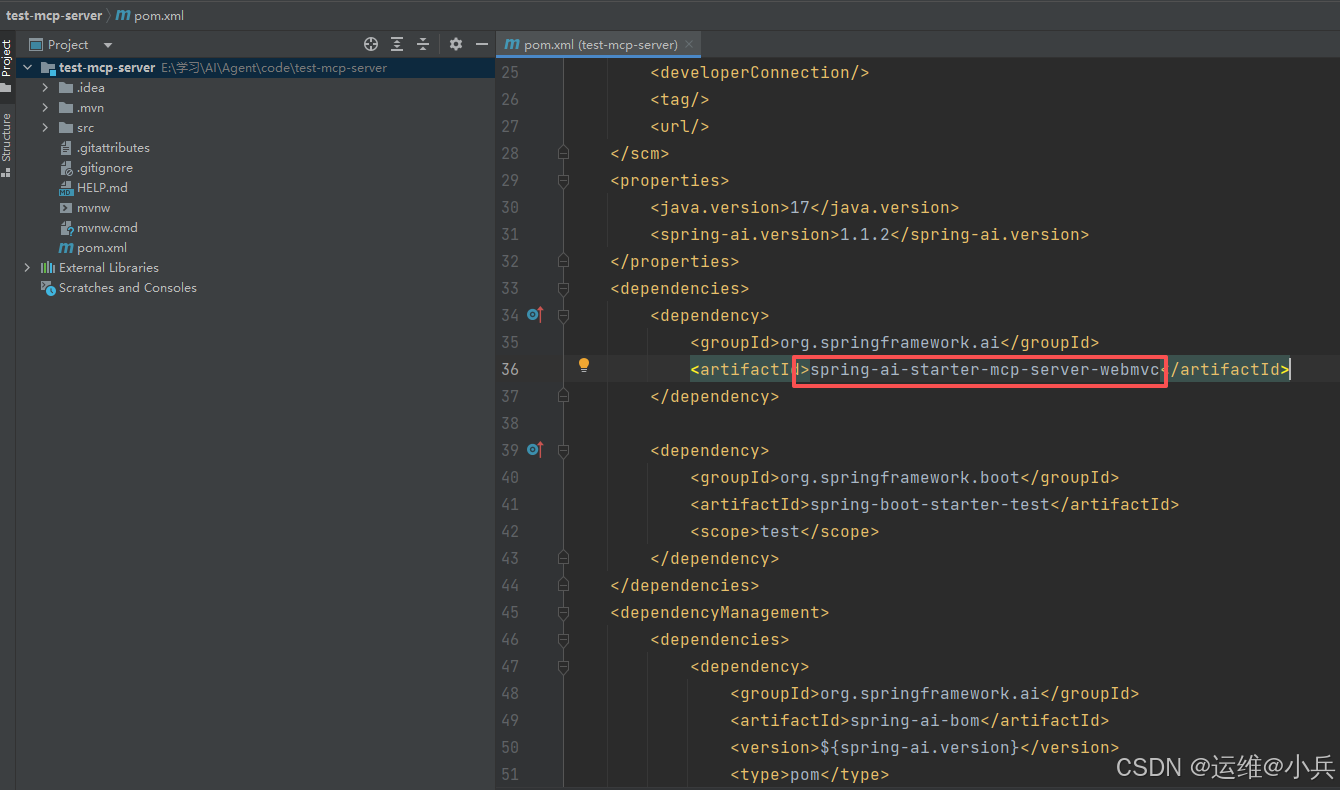Collapse the scm closing tag fold on line 28
This screenshot has height=790, width=1340.
tap(563, 153)
